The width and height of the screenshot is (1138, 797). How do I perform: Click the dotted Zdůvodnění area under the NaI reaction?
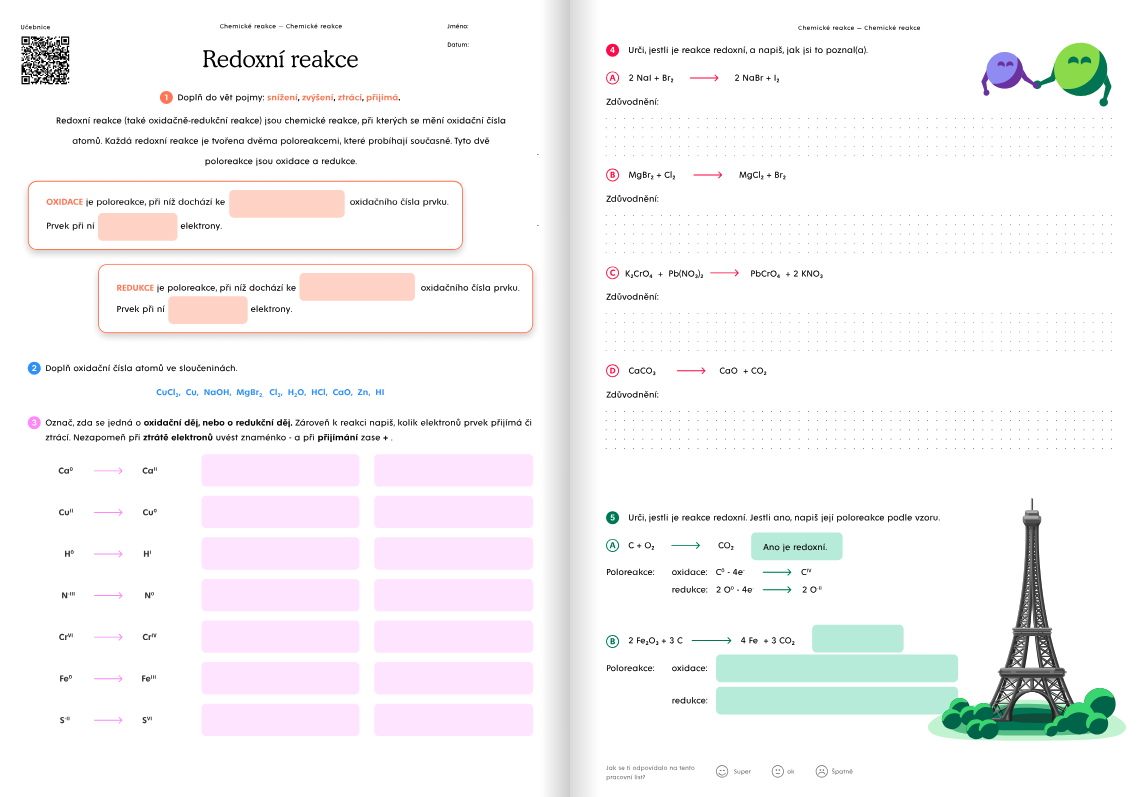click(860, 132)
